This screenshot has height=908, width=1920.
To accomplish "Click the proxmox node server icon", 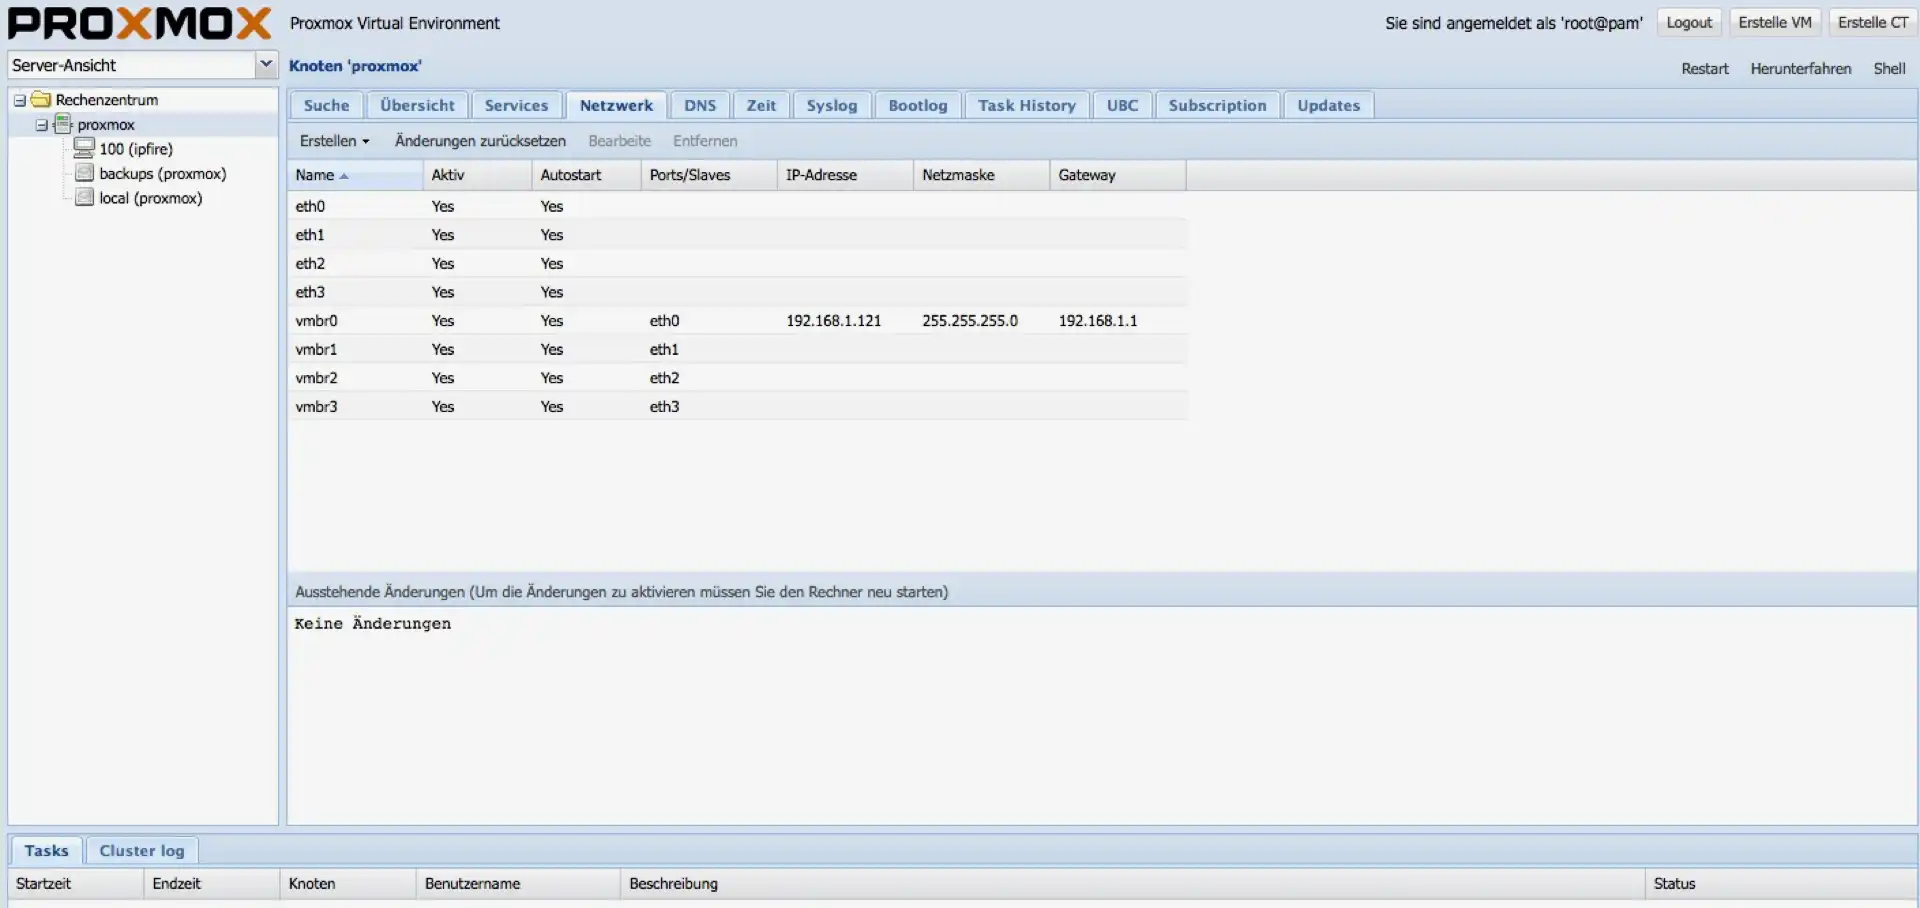I will tap(63, 124).
